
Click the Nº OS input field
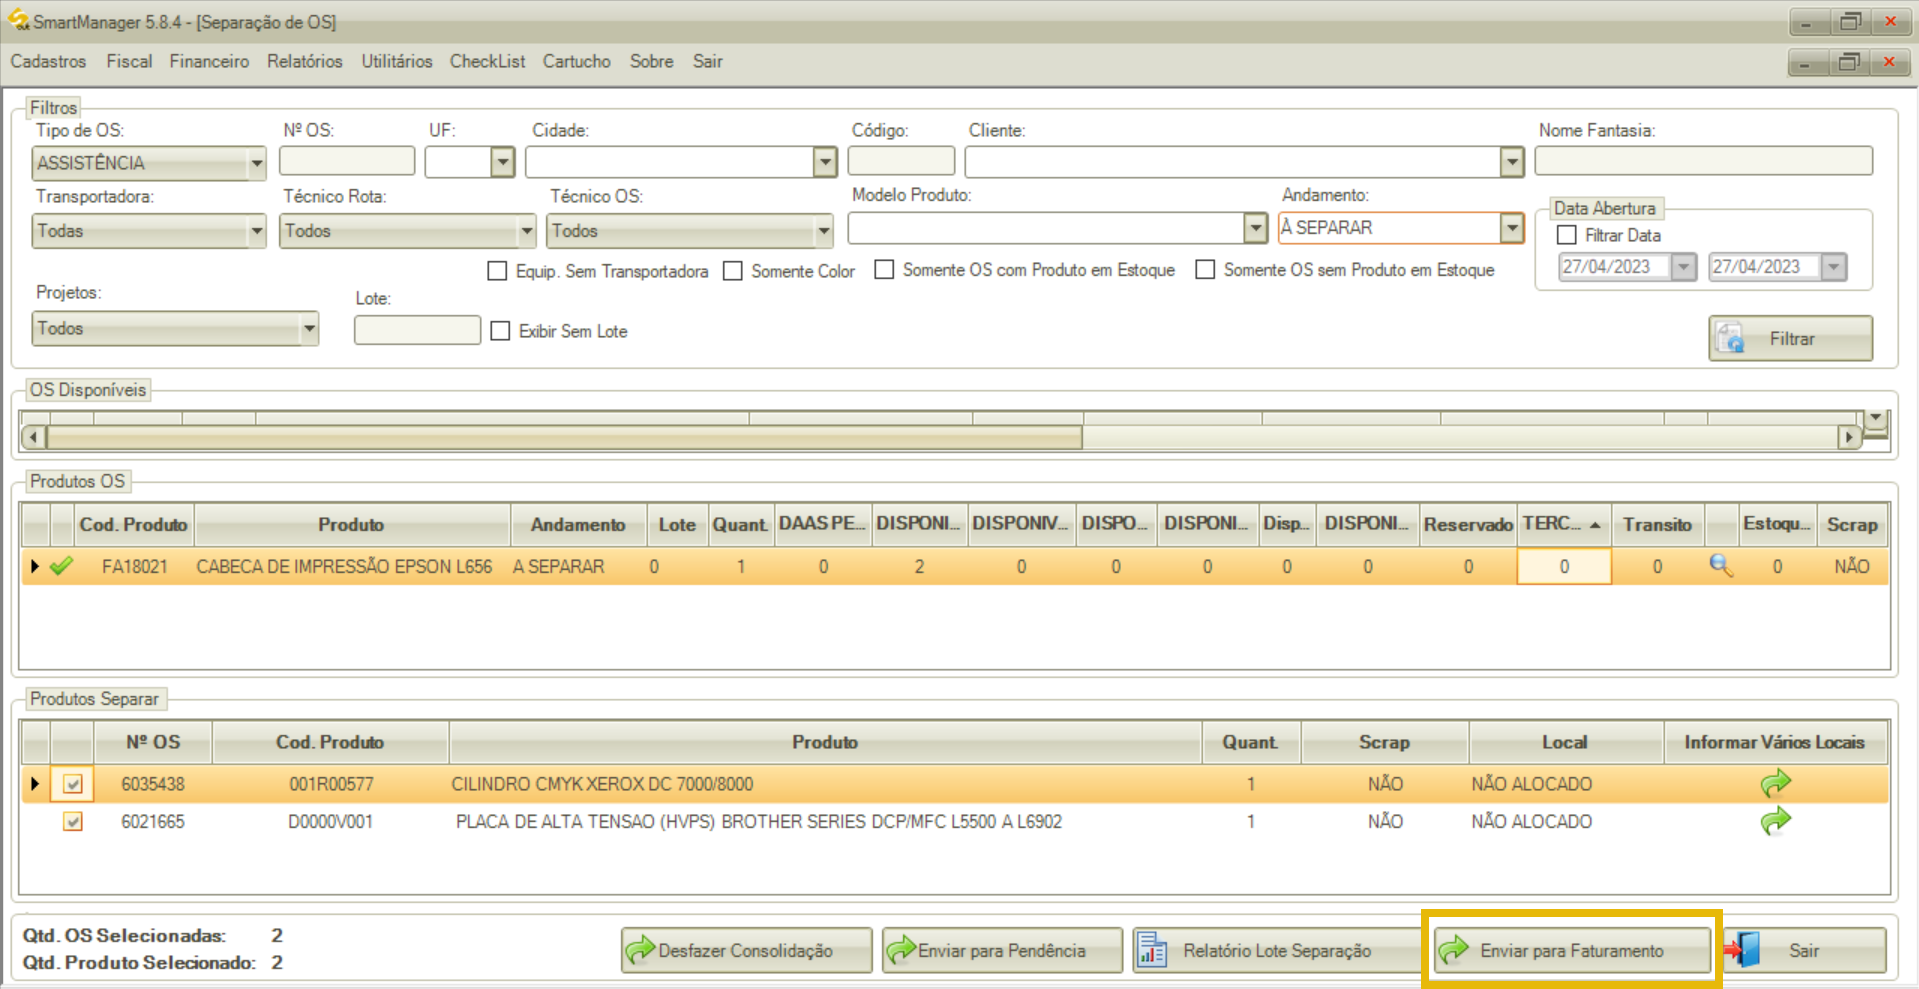[x=346, y=161]
